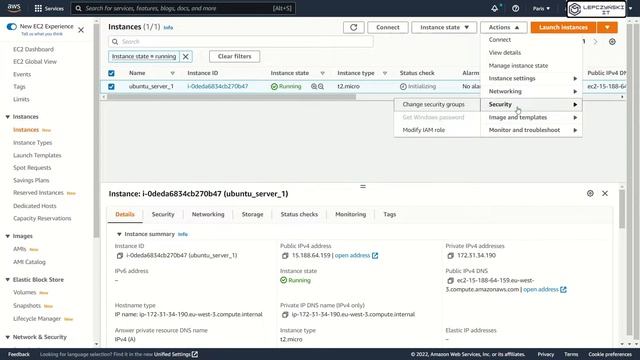Collapse Network & Security section
This screenshot has width=640, height=360.
coord(7,337)
